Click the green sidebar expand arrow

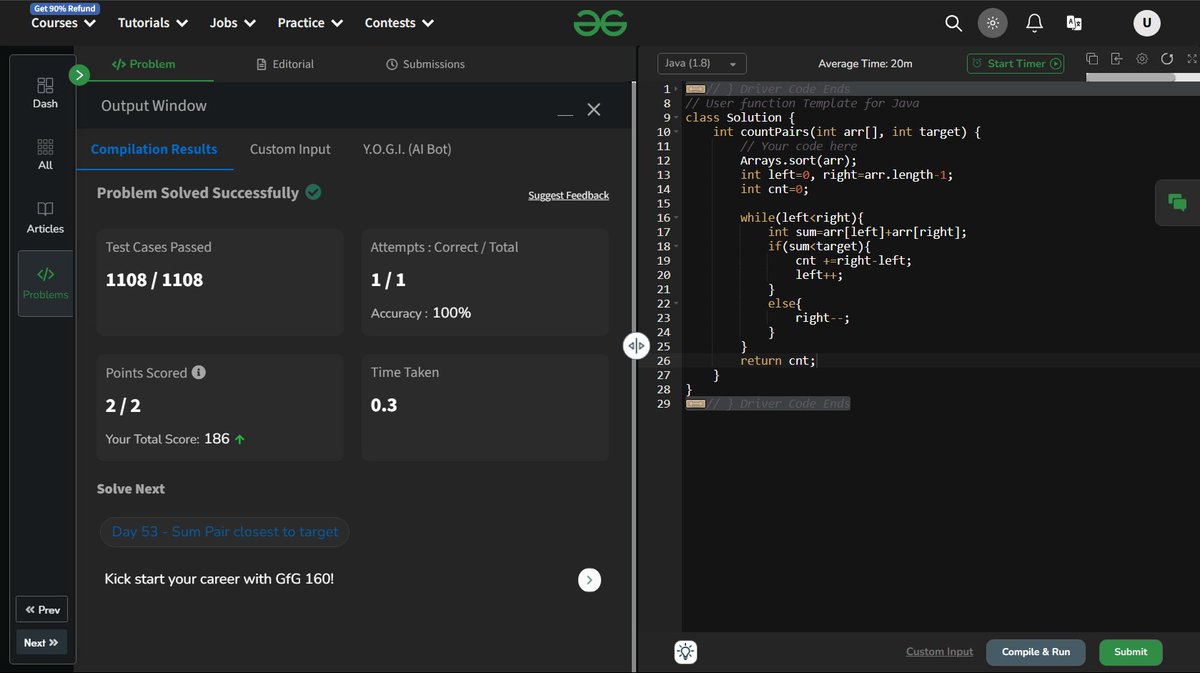[x=79, y=74]
